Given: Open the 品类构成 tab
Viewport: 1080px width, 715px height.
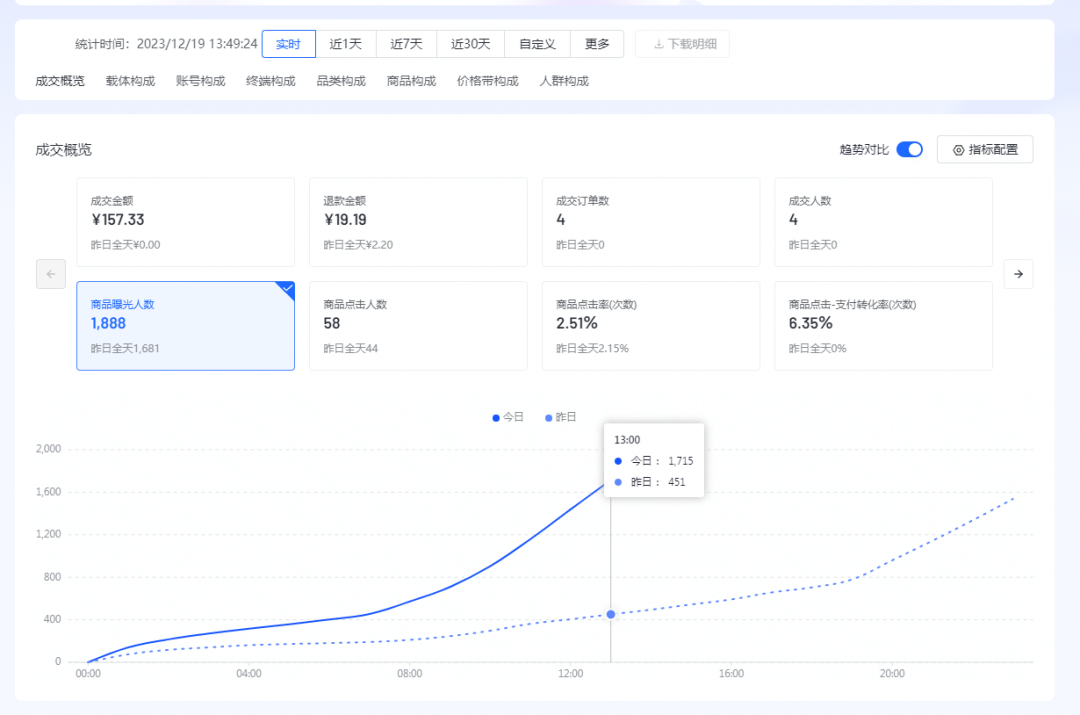Looking at the screenshot, I should click(341, 81).
